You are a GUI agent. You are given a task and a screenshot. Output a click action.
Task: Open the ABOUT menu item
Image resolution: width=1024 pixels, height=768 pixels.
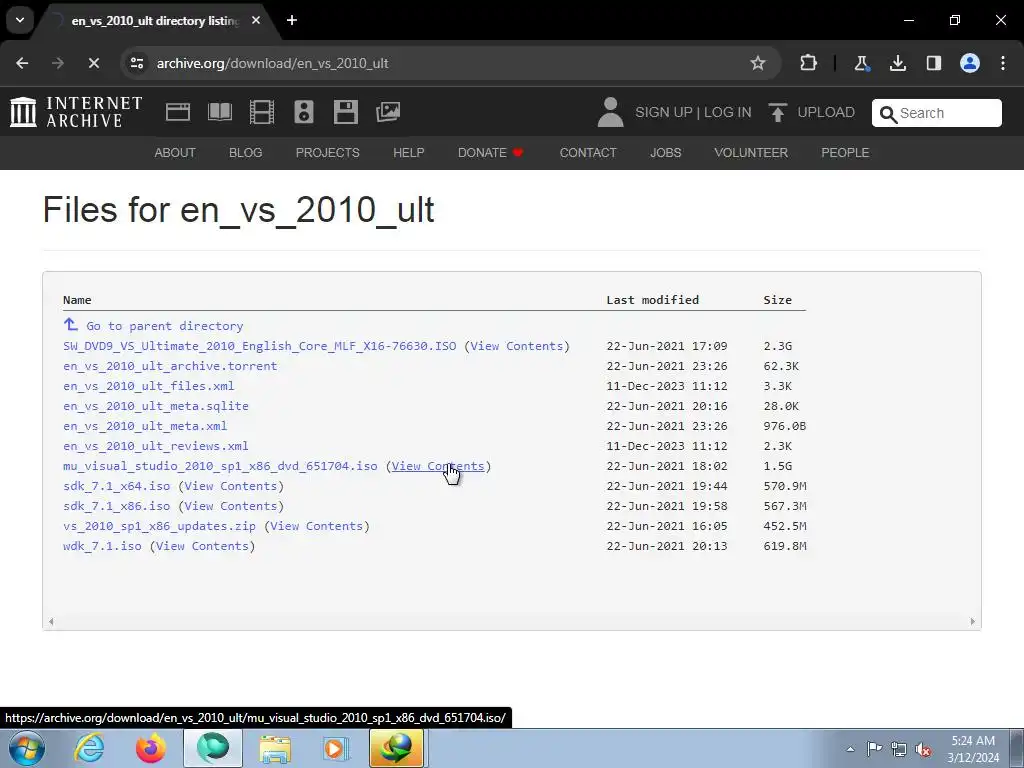pyautogui.click(x=175, y=153)
